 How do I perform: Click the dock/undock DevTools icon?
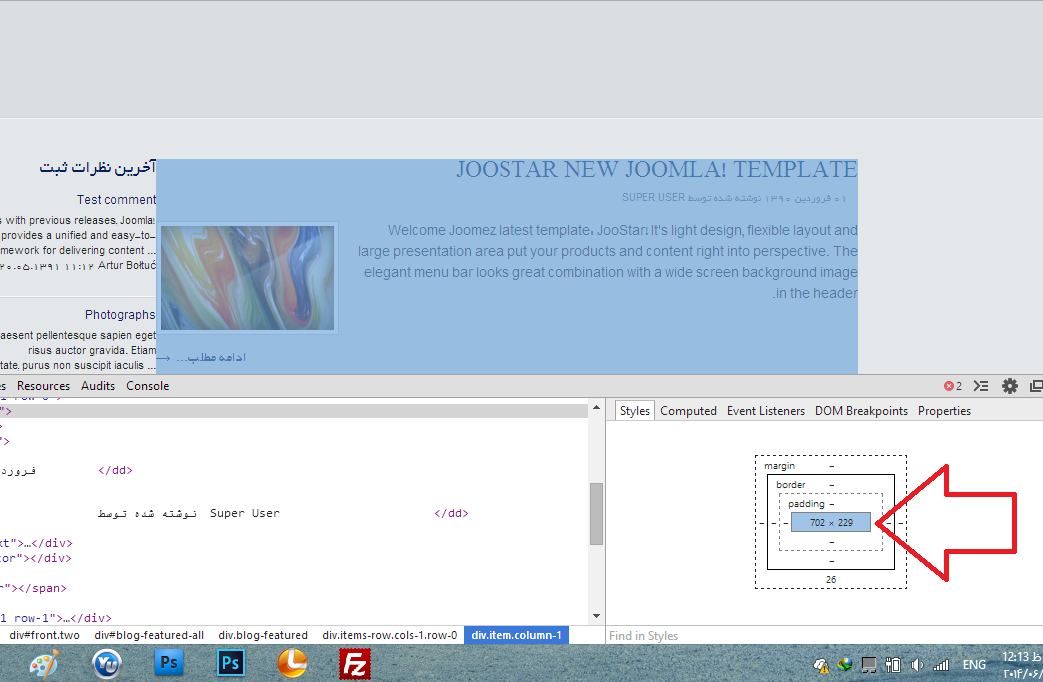pyautogui.click(x=1036, y=386)
